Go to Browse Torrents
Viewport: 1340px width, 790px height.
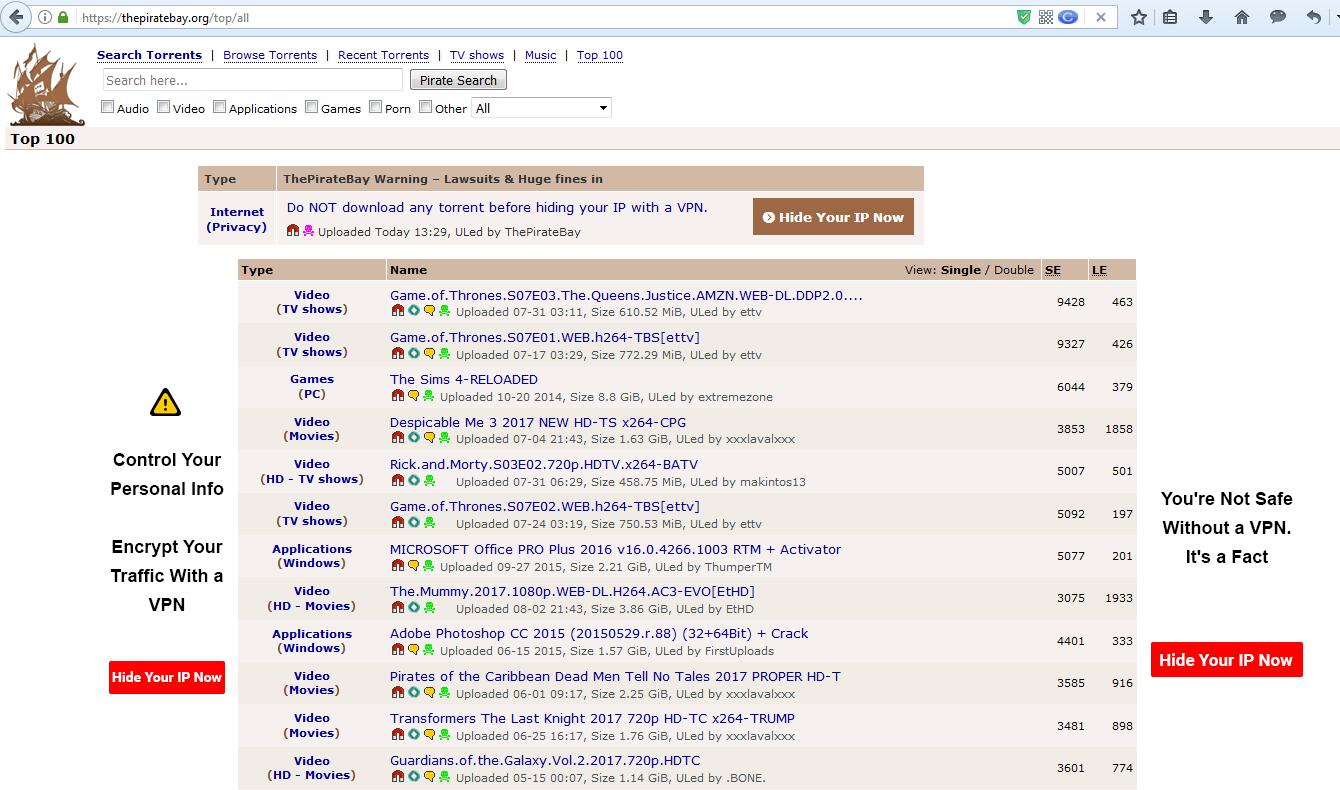(270, 55)
